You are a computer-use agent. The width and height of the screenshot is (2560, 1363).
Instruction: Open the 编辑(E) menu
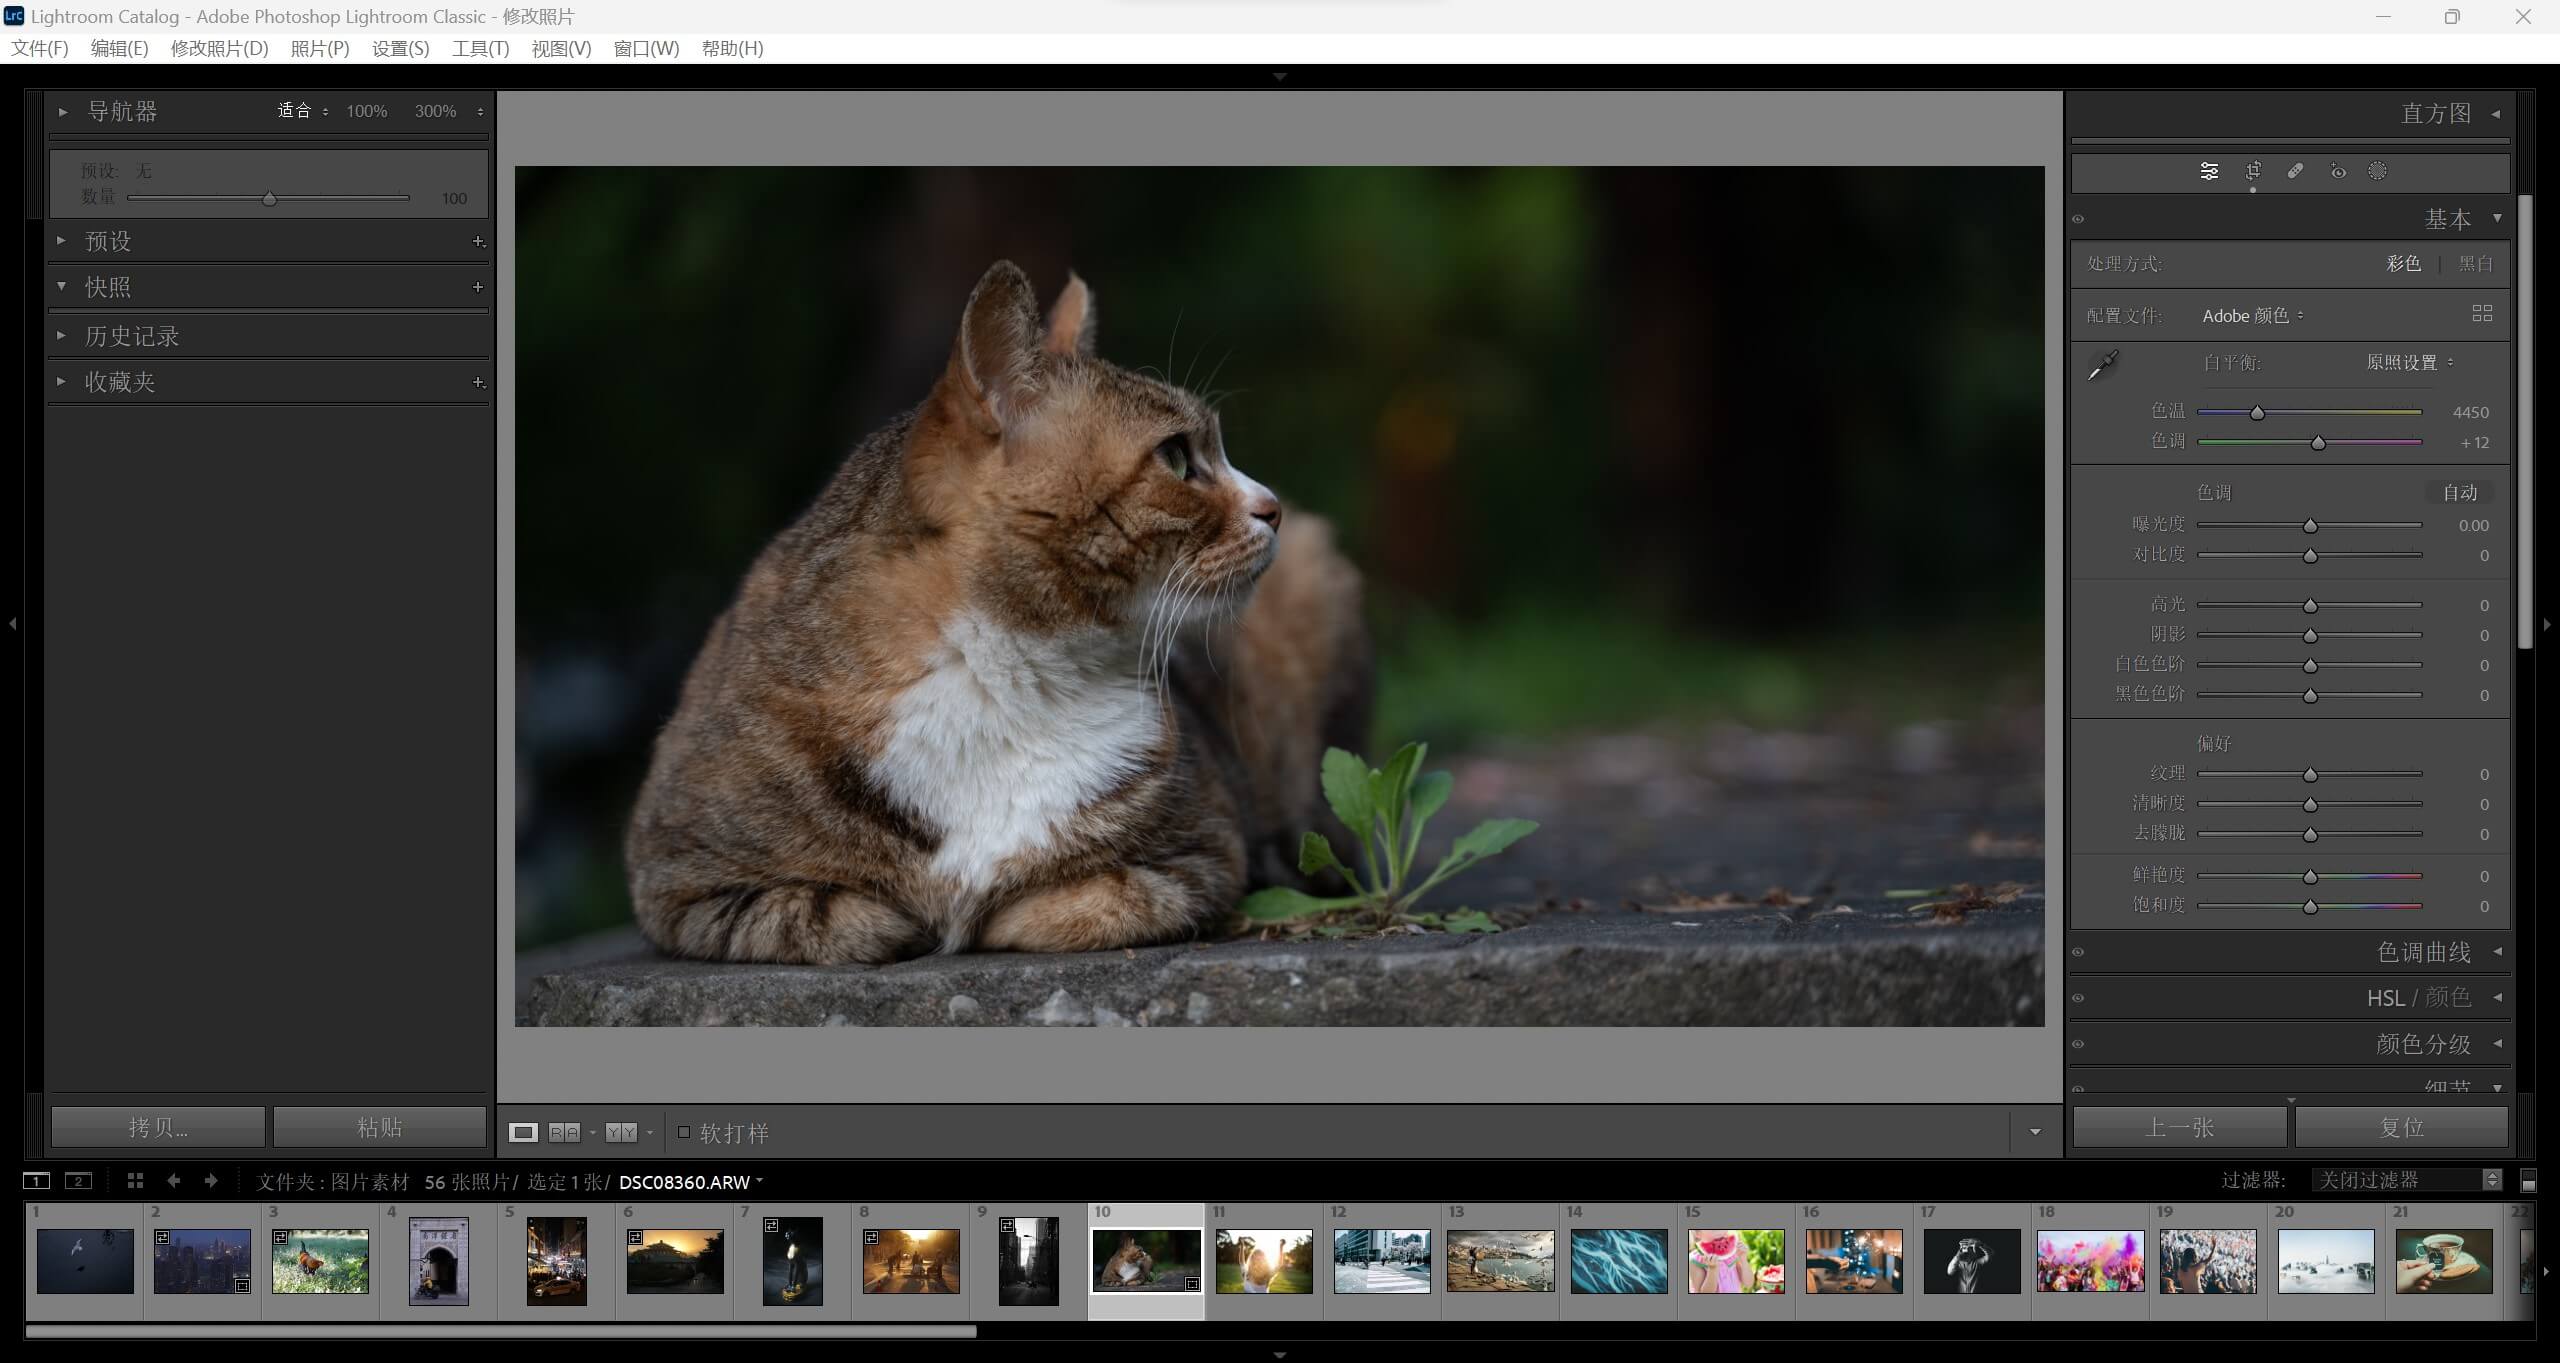[119, 48]
